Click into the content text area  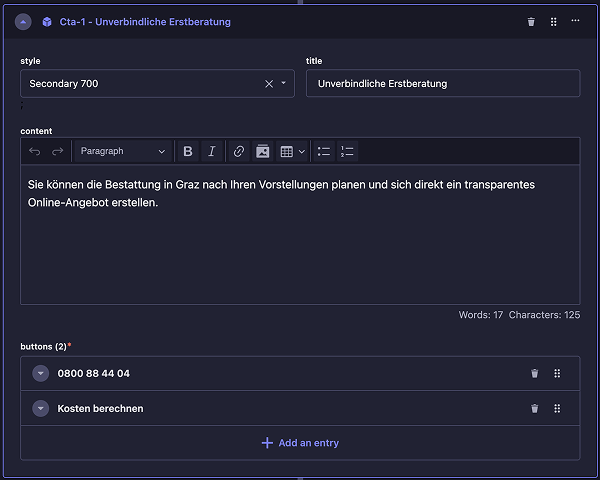click(x=300, y=234)
